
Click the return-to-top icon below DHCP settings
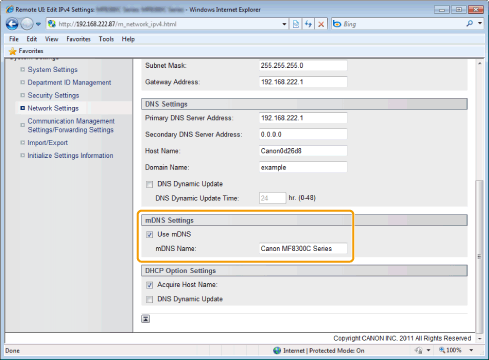click(x=146, y=319)
